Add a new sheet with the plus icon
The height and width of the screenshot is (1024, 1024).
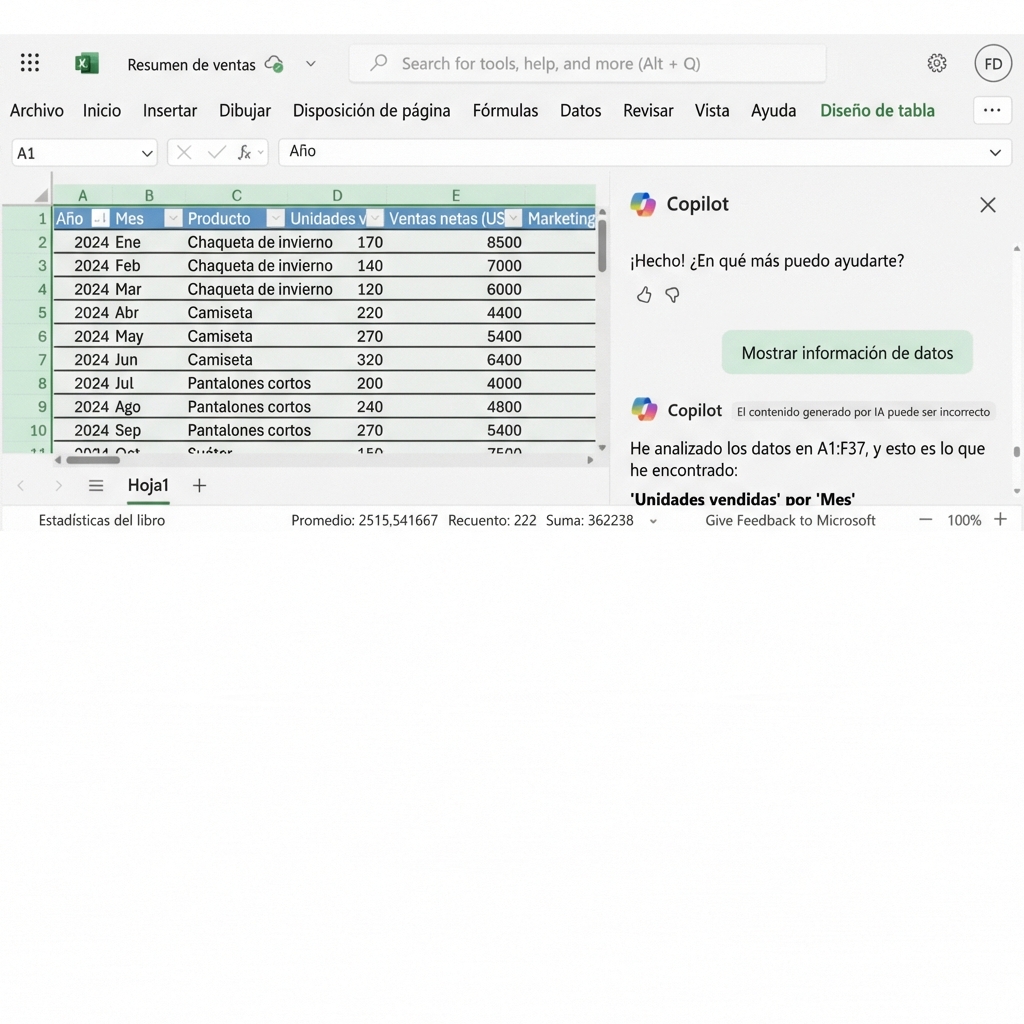point(198,485)
